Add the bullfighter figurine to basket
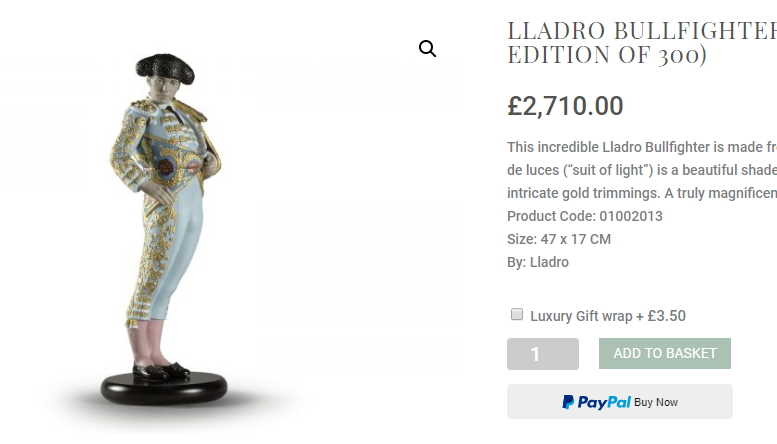 coord(665,353)
